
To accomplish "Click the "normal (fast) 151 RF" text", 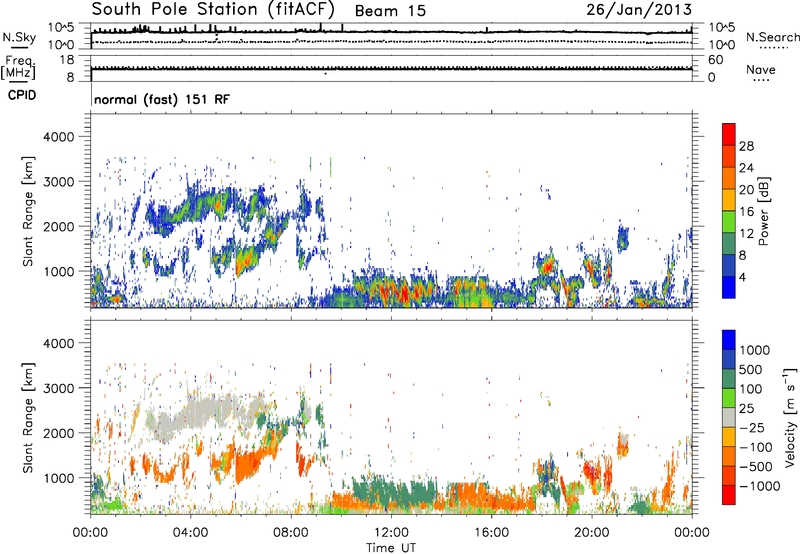I will tap(162, 99).
